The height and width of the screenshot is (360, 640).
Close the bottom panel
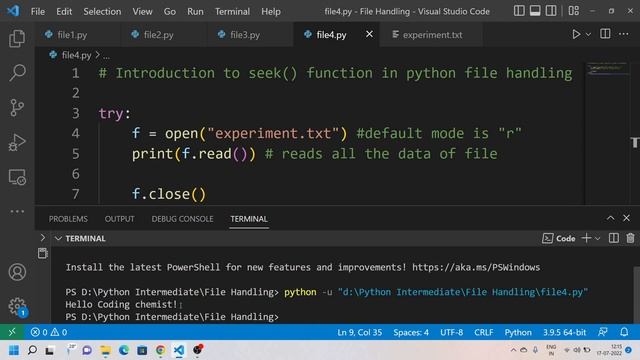point(627,218)
